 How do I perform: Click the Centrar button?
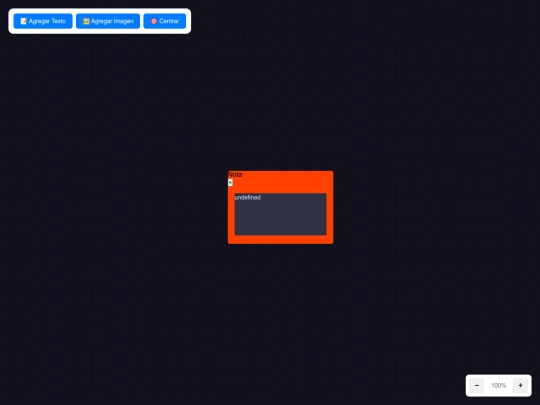coord(165,21)
